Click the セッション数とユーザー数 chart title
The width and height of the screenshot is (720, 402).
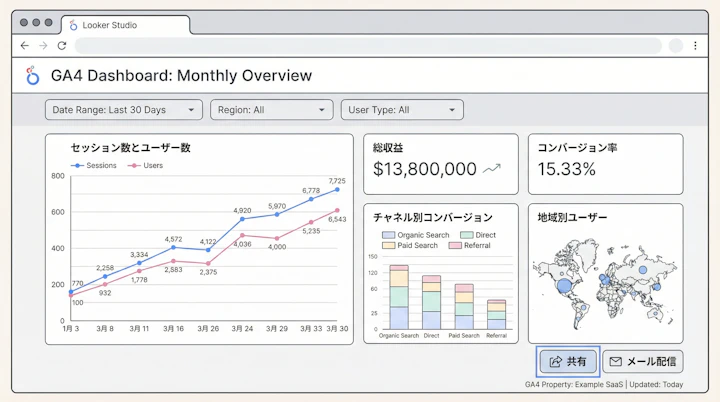130,147
